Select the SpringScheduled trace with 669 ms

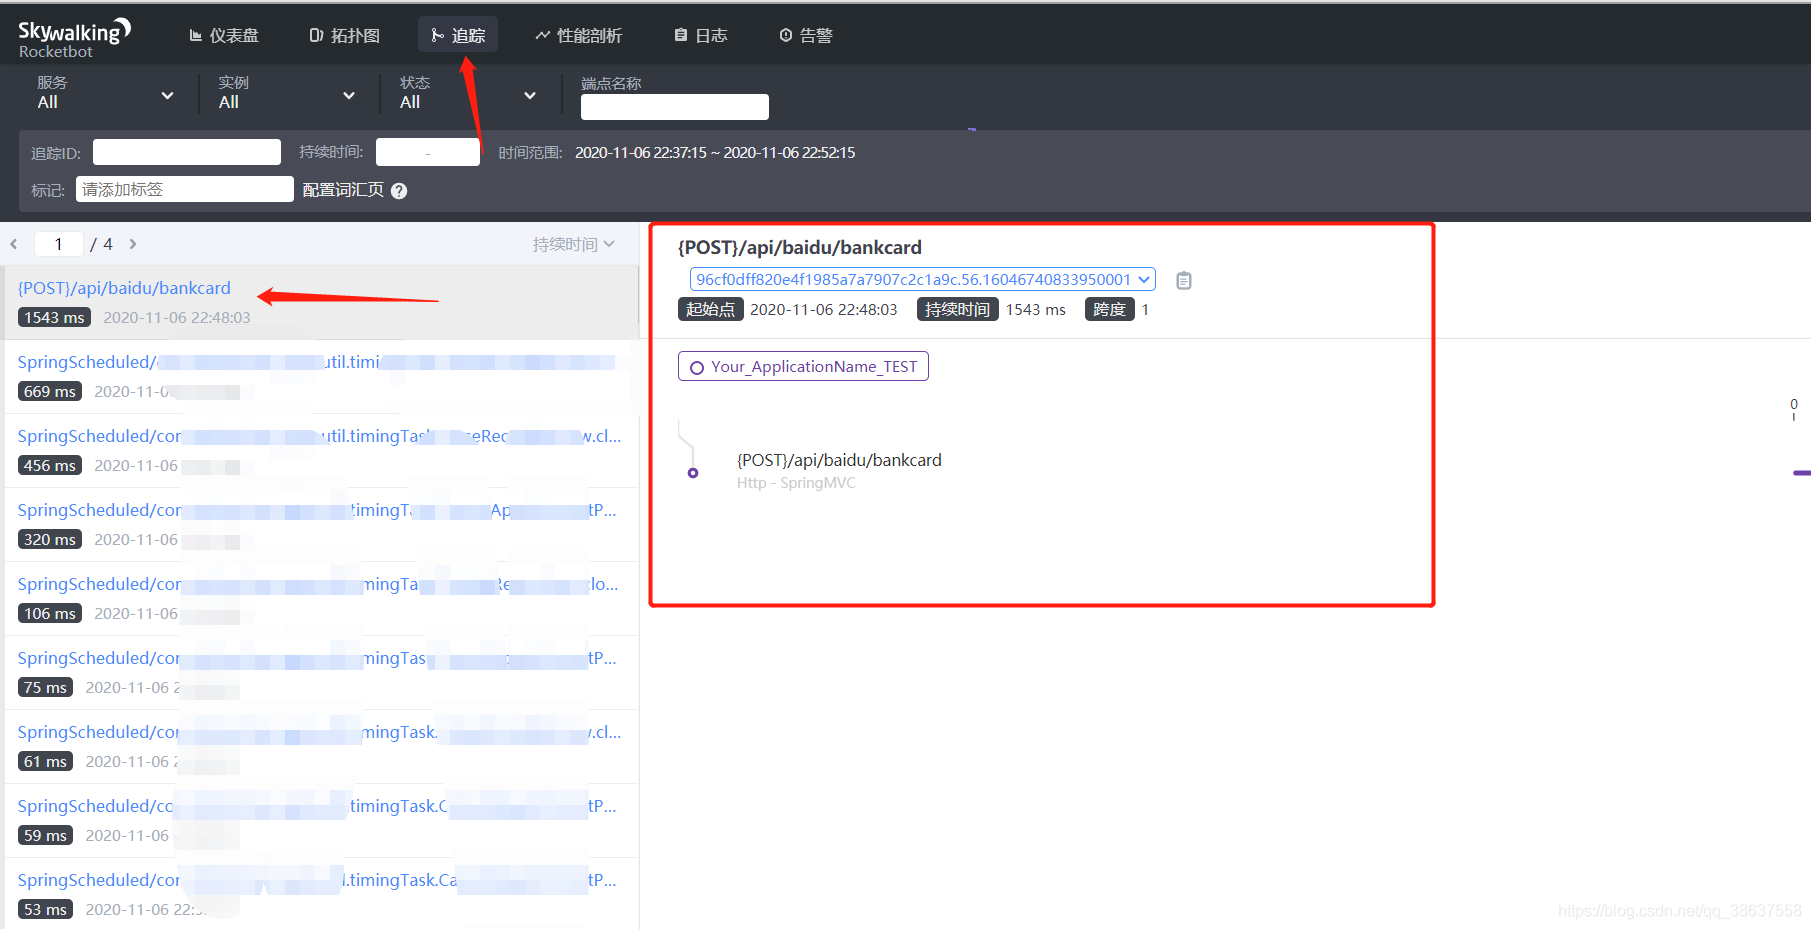click(322, 376)
